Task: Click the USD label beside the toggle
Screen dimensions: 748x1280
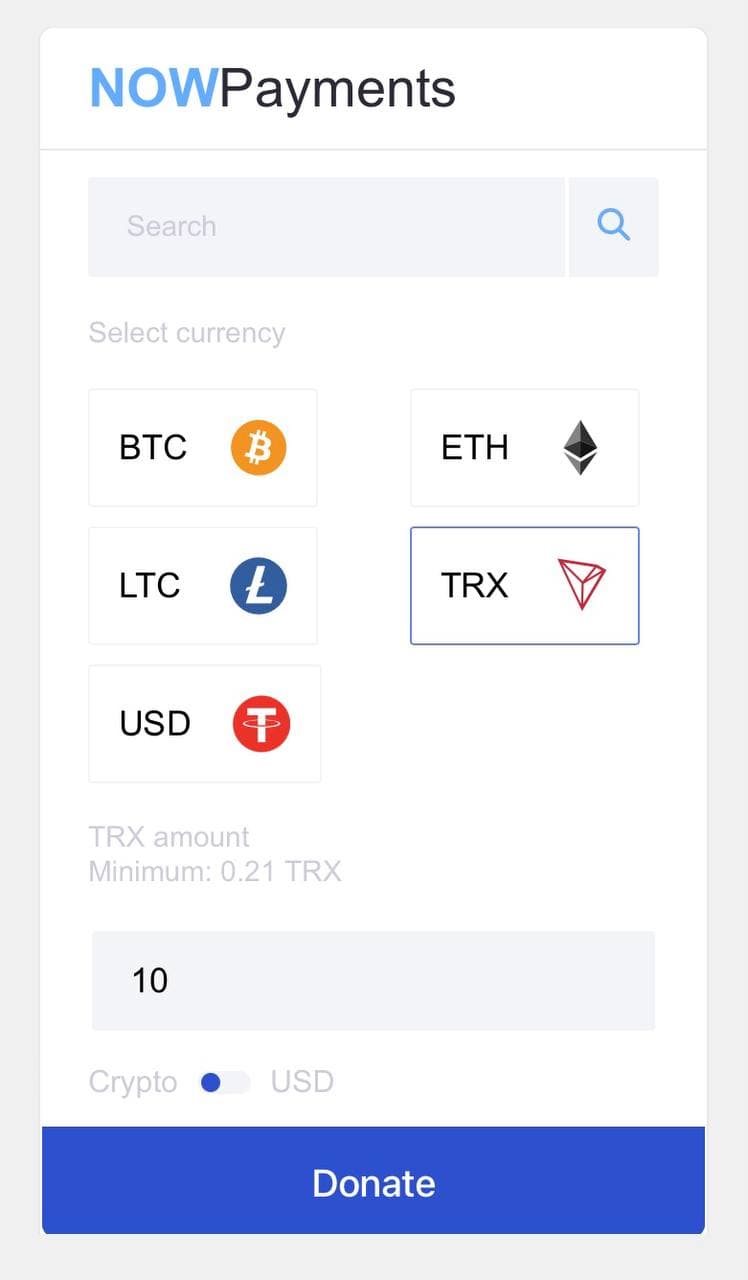Action: coord(302,1082)
